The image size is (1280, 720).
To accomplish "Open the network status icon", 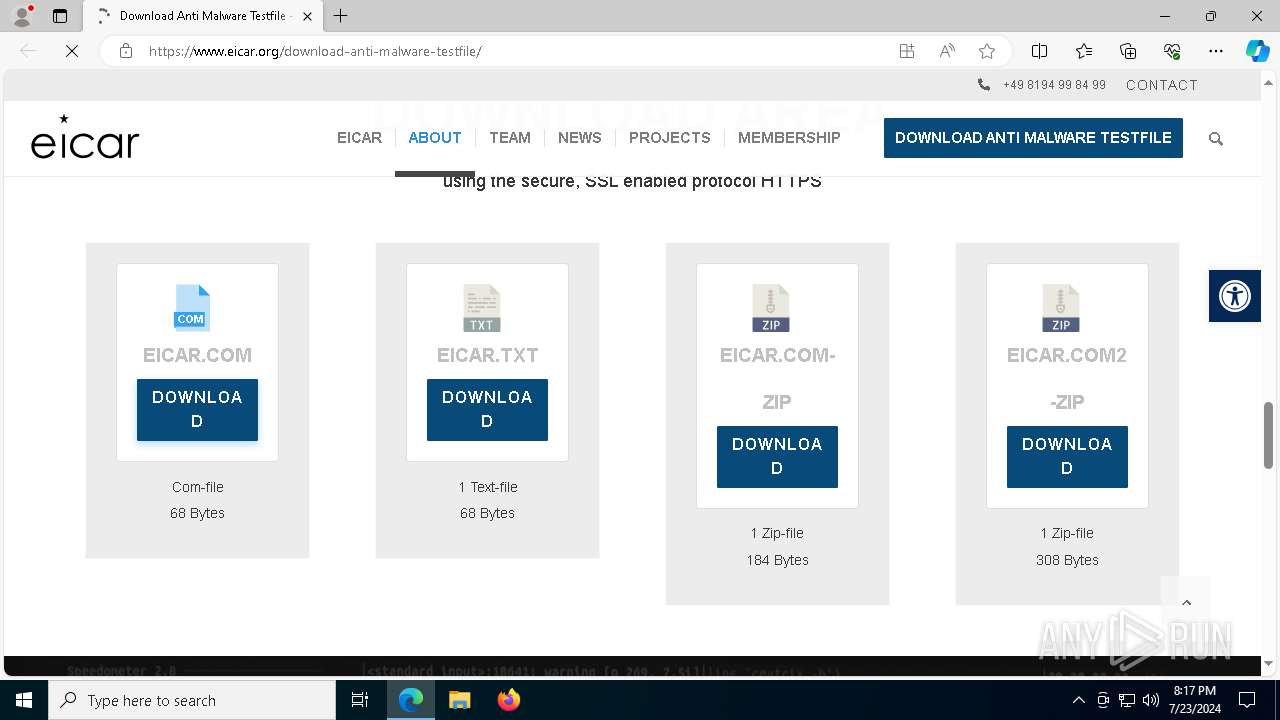I will coord(1127,700).
